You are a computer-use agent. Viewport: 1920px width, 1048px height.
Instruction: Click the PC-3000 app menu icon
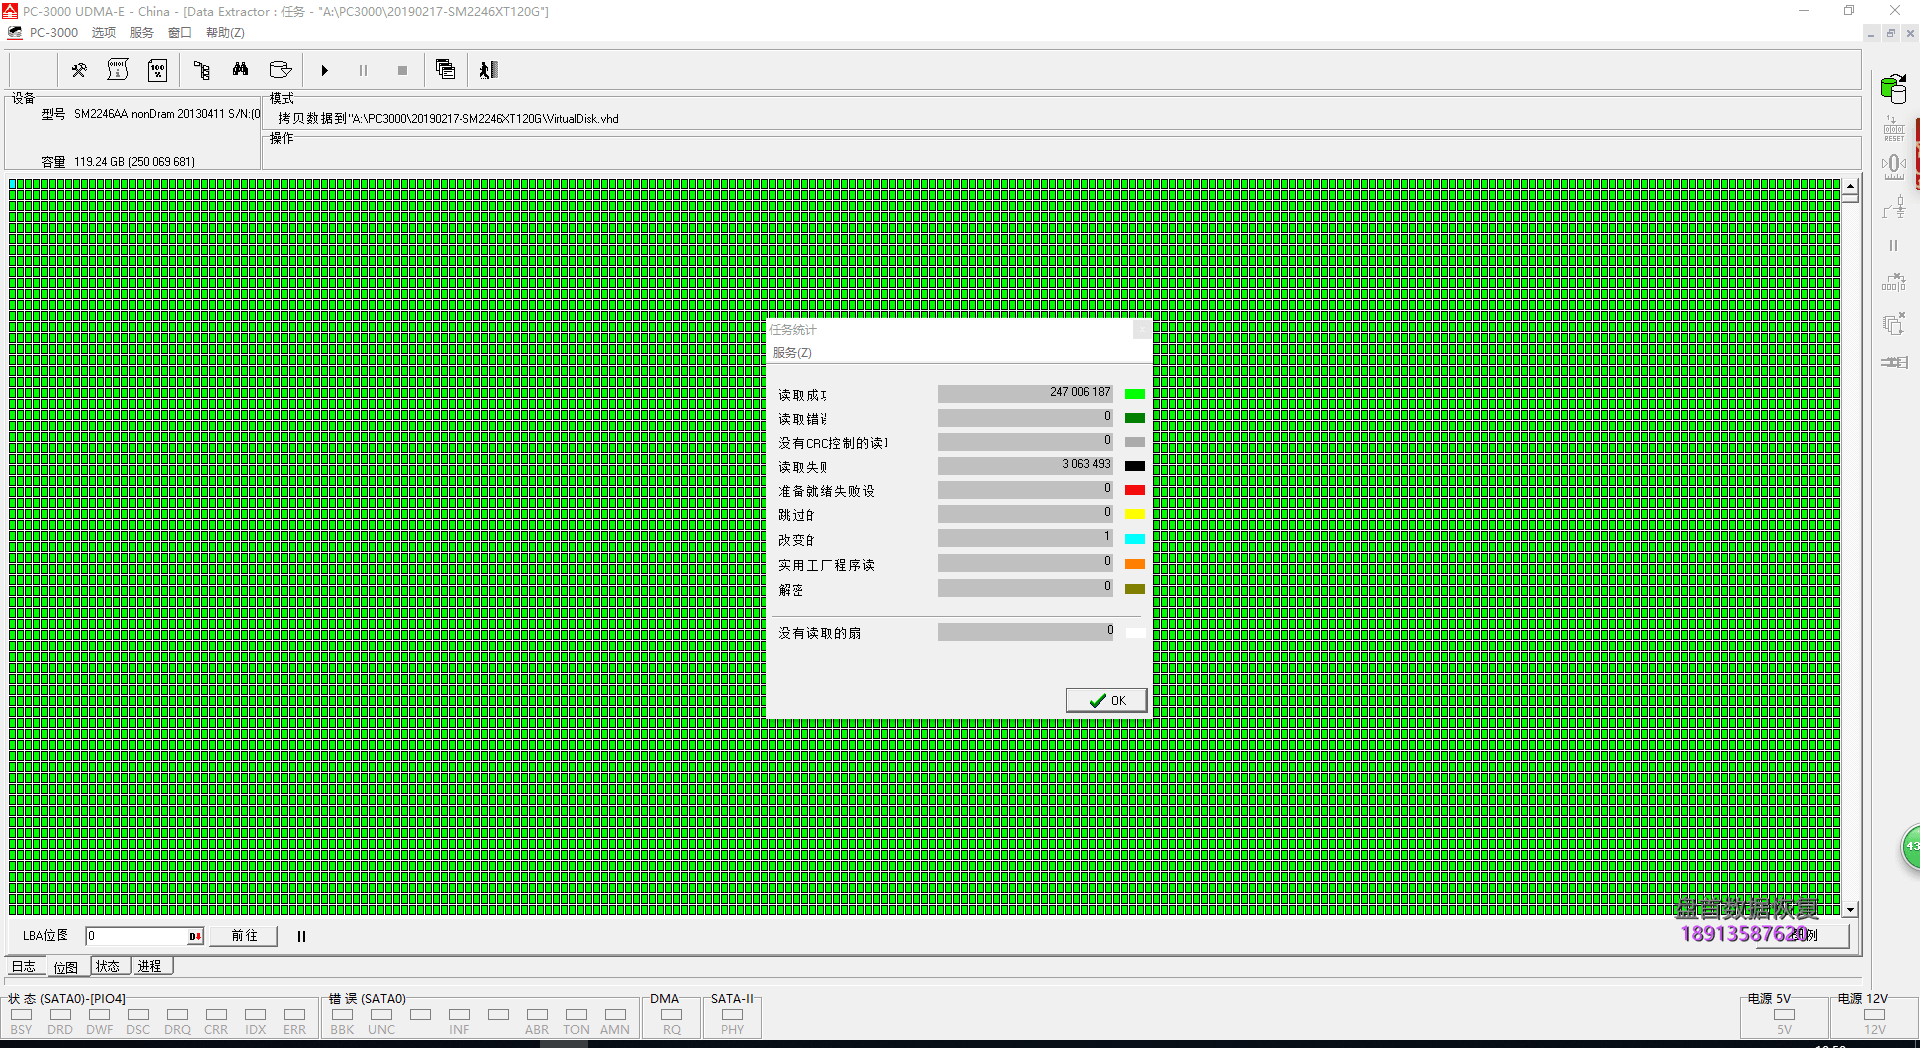(x=15, y=33)
